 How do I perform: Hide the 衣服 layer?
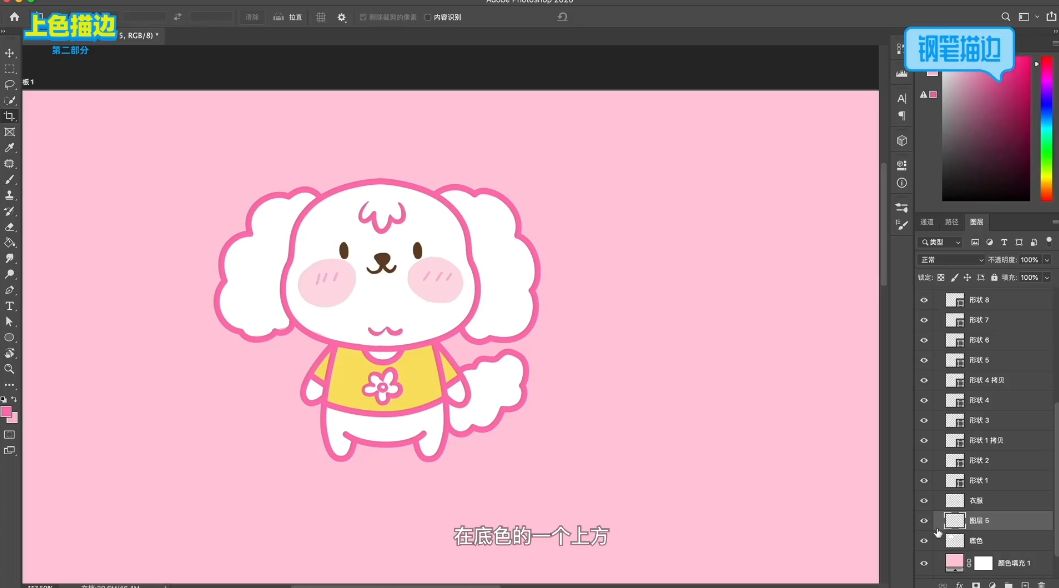point(924,501)
